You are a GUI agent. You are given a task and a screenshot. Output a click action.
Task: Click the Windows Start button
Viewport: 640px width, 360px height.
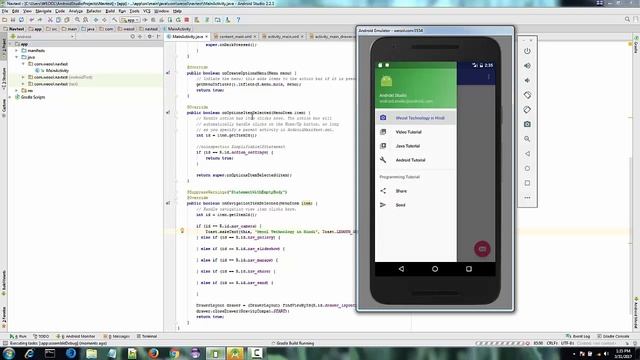pos(9,353)
